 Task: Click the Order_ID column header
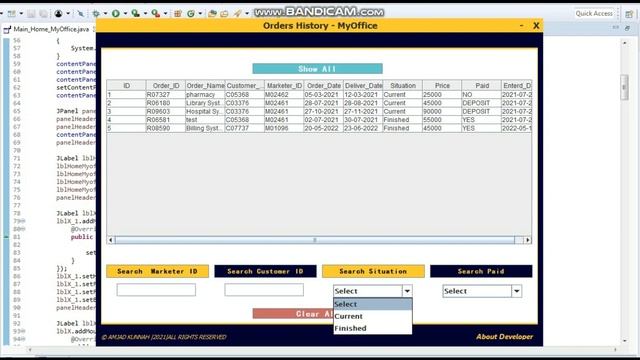(166, 85)
